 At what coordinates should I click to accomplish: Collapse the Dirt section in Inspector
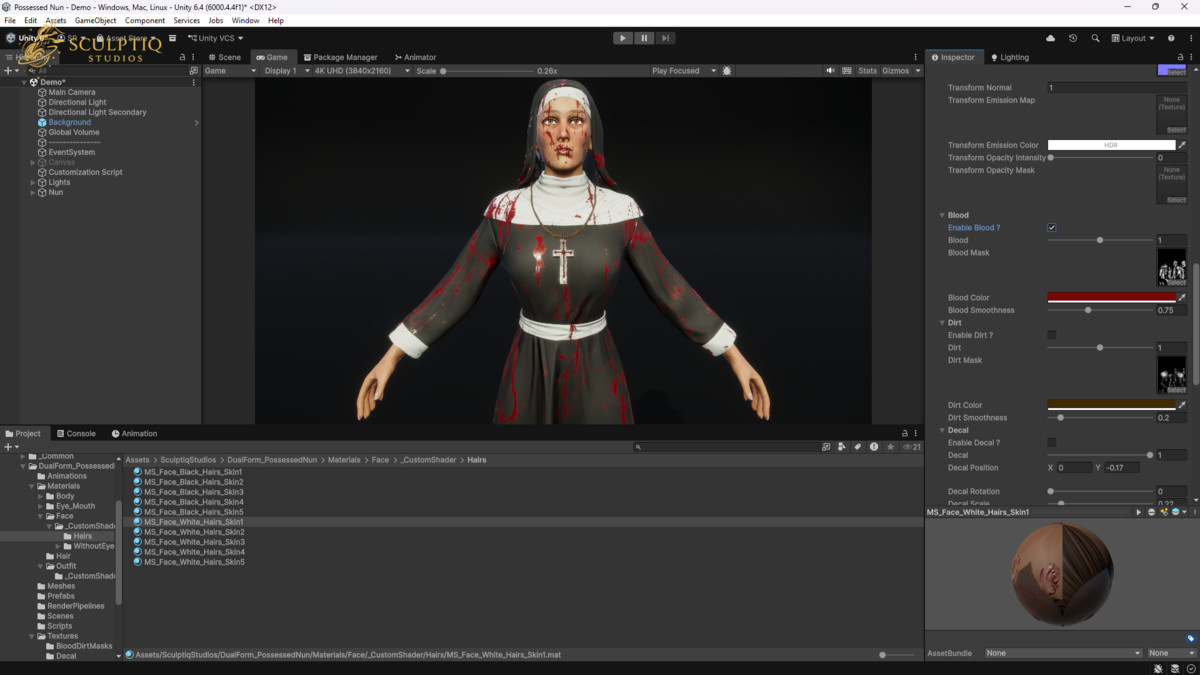tap(942, 323)
